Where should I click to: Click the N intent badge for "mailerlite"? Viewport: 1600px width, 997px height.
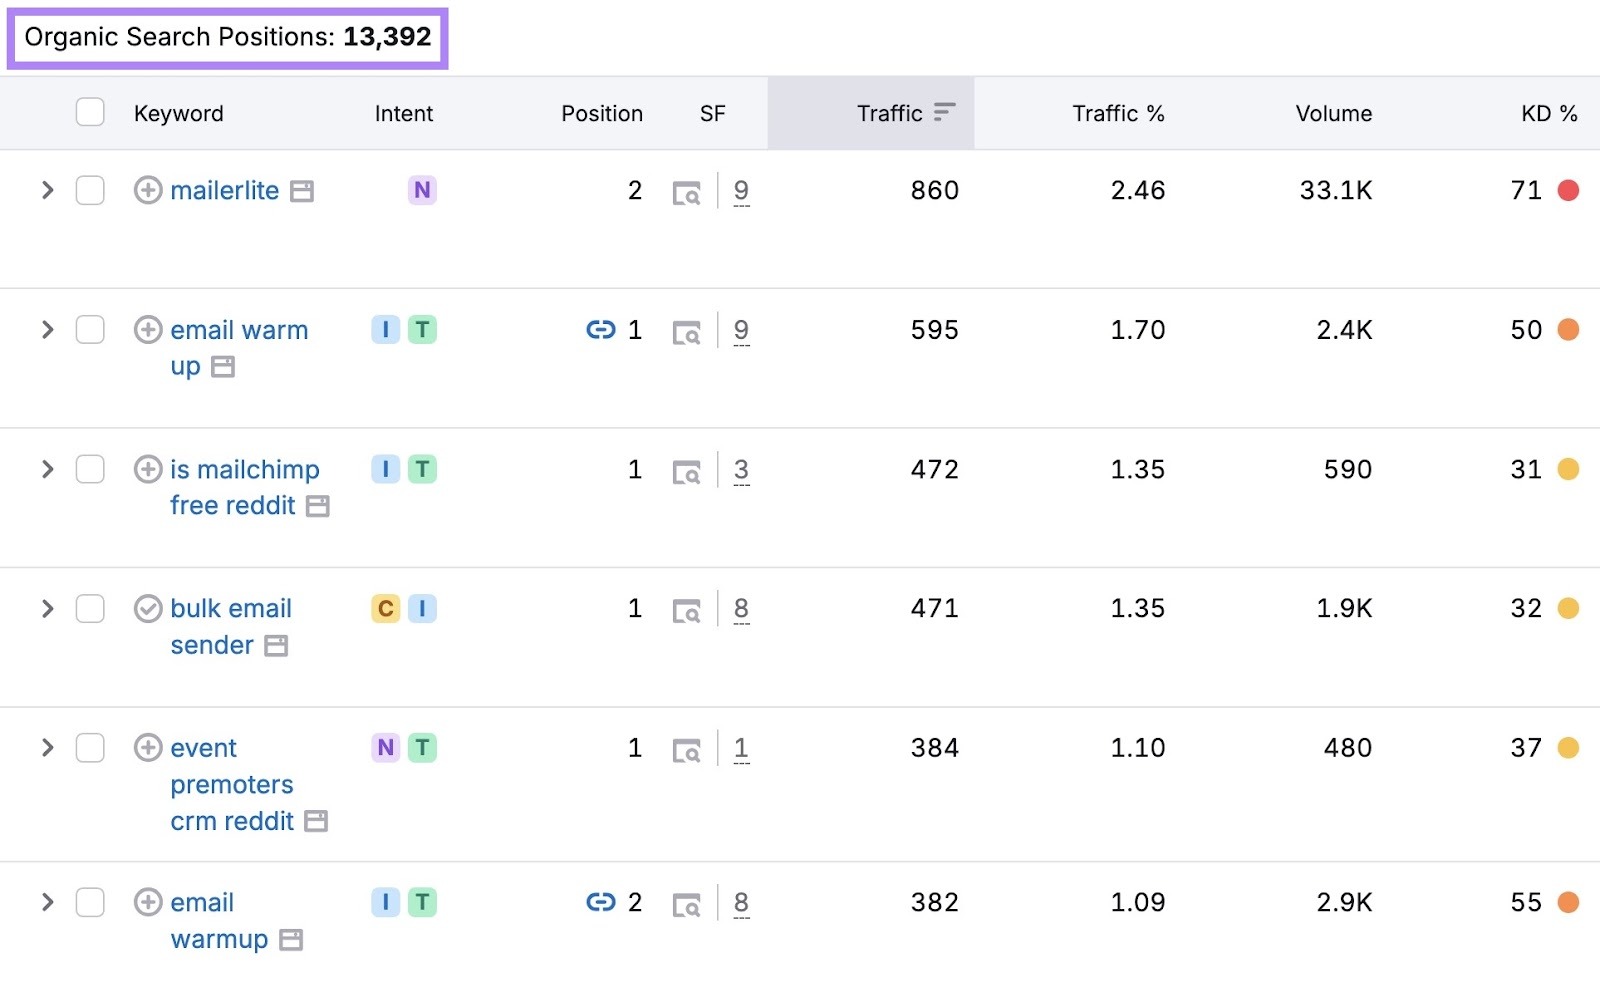(422, 190)
